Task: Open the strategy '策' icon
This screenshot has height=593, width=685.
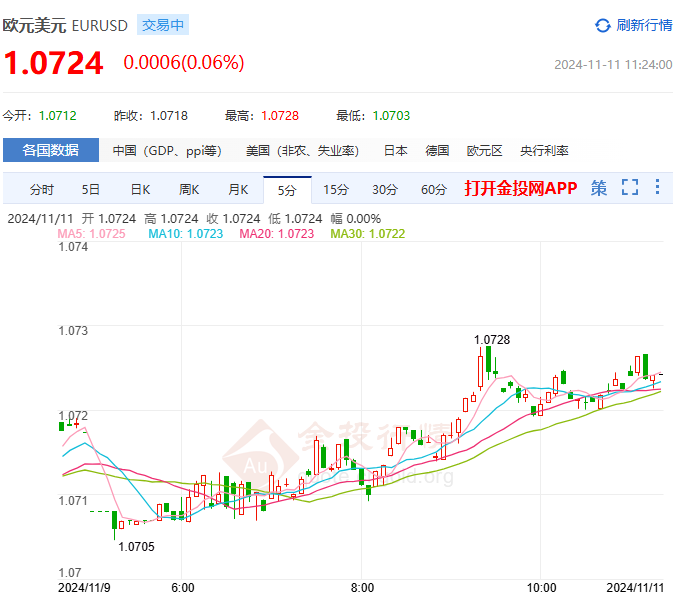Action: click(x=598, y=188)
